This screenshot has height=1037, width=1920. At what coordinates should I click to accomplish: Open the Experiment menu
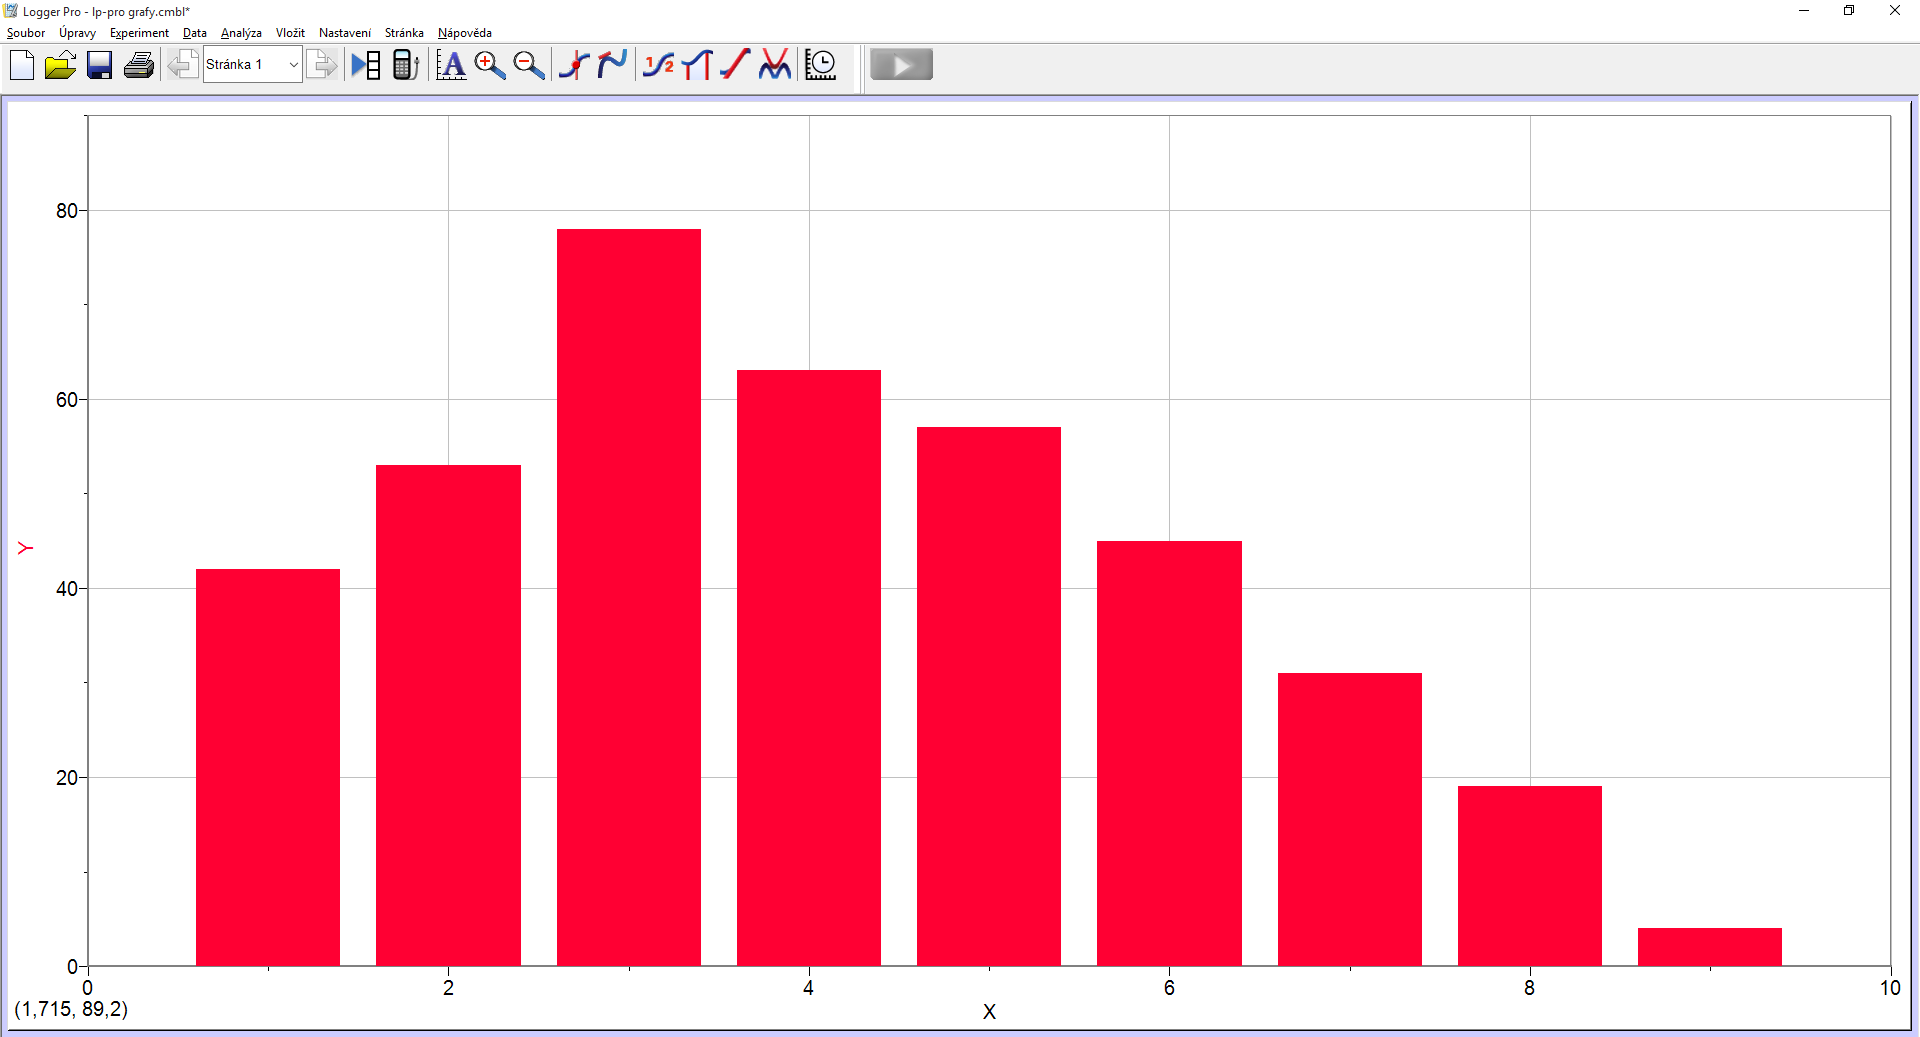click(x=139, y=33)
